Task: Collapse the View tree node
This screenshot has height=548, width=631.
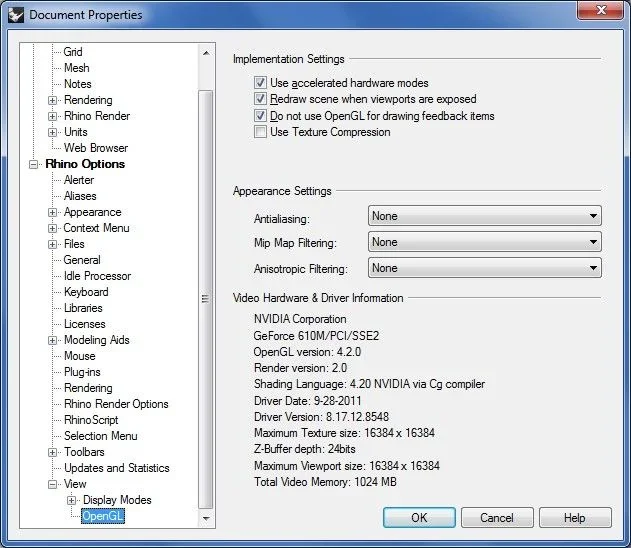Action: point(53,484)
